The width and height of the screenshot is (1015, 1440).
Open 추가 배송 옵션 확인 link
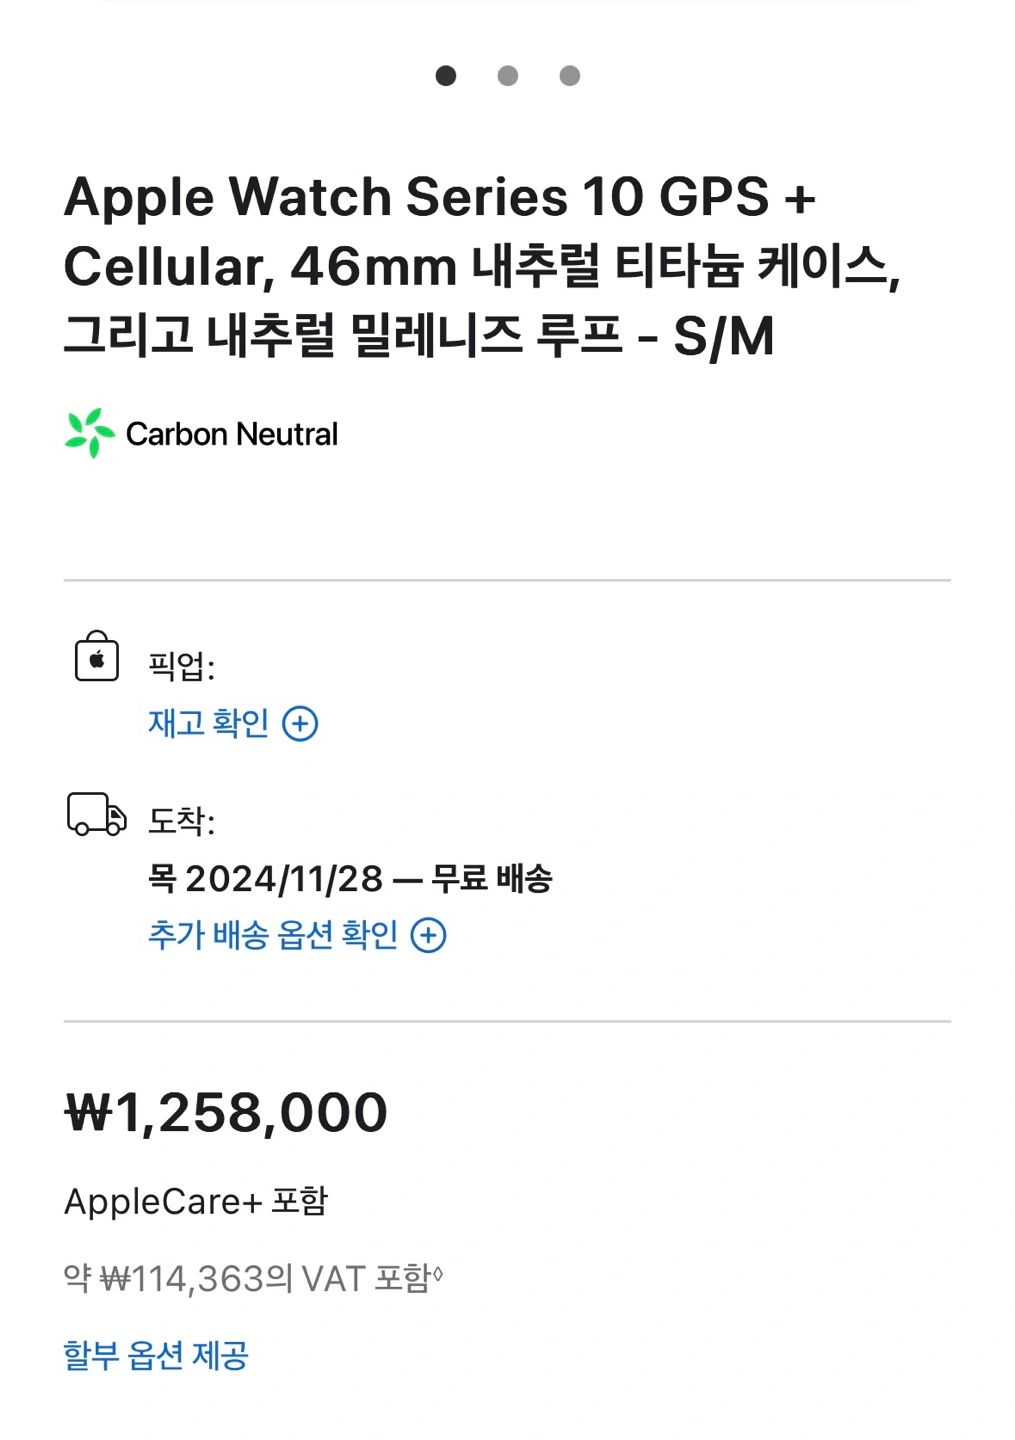273,935
